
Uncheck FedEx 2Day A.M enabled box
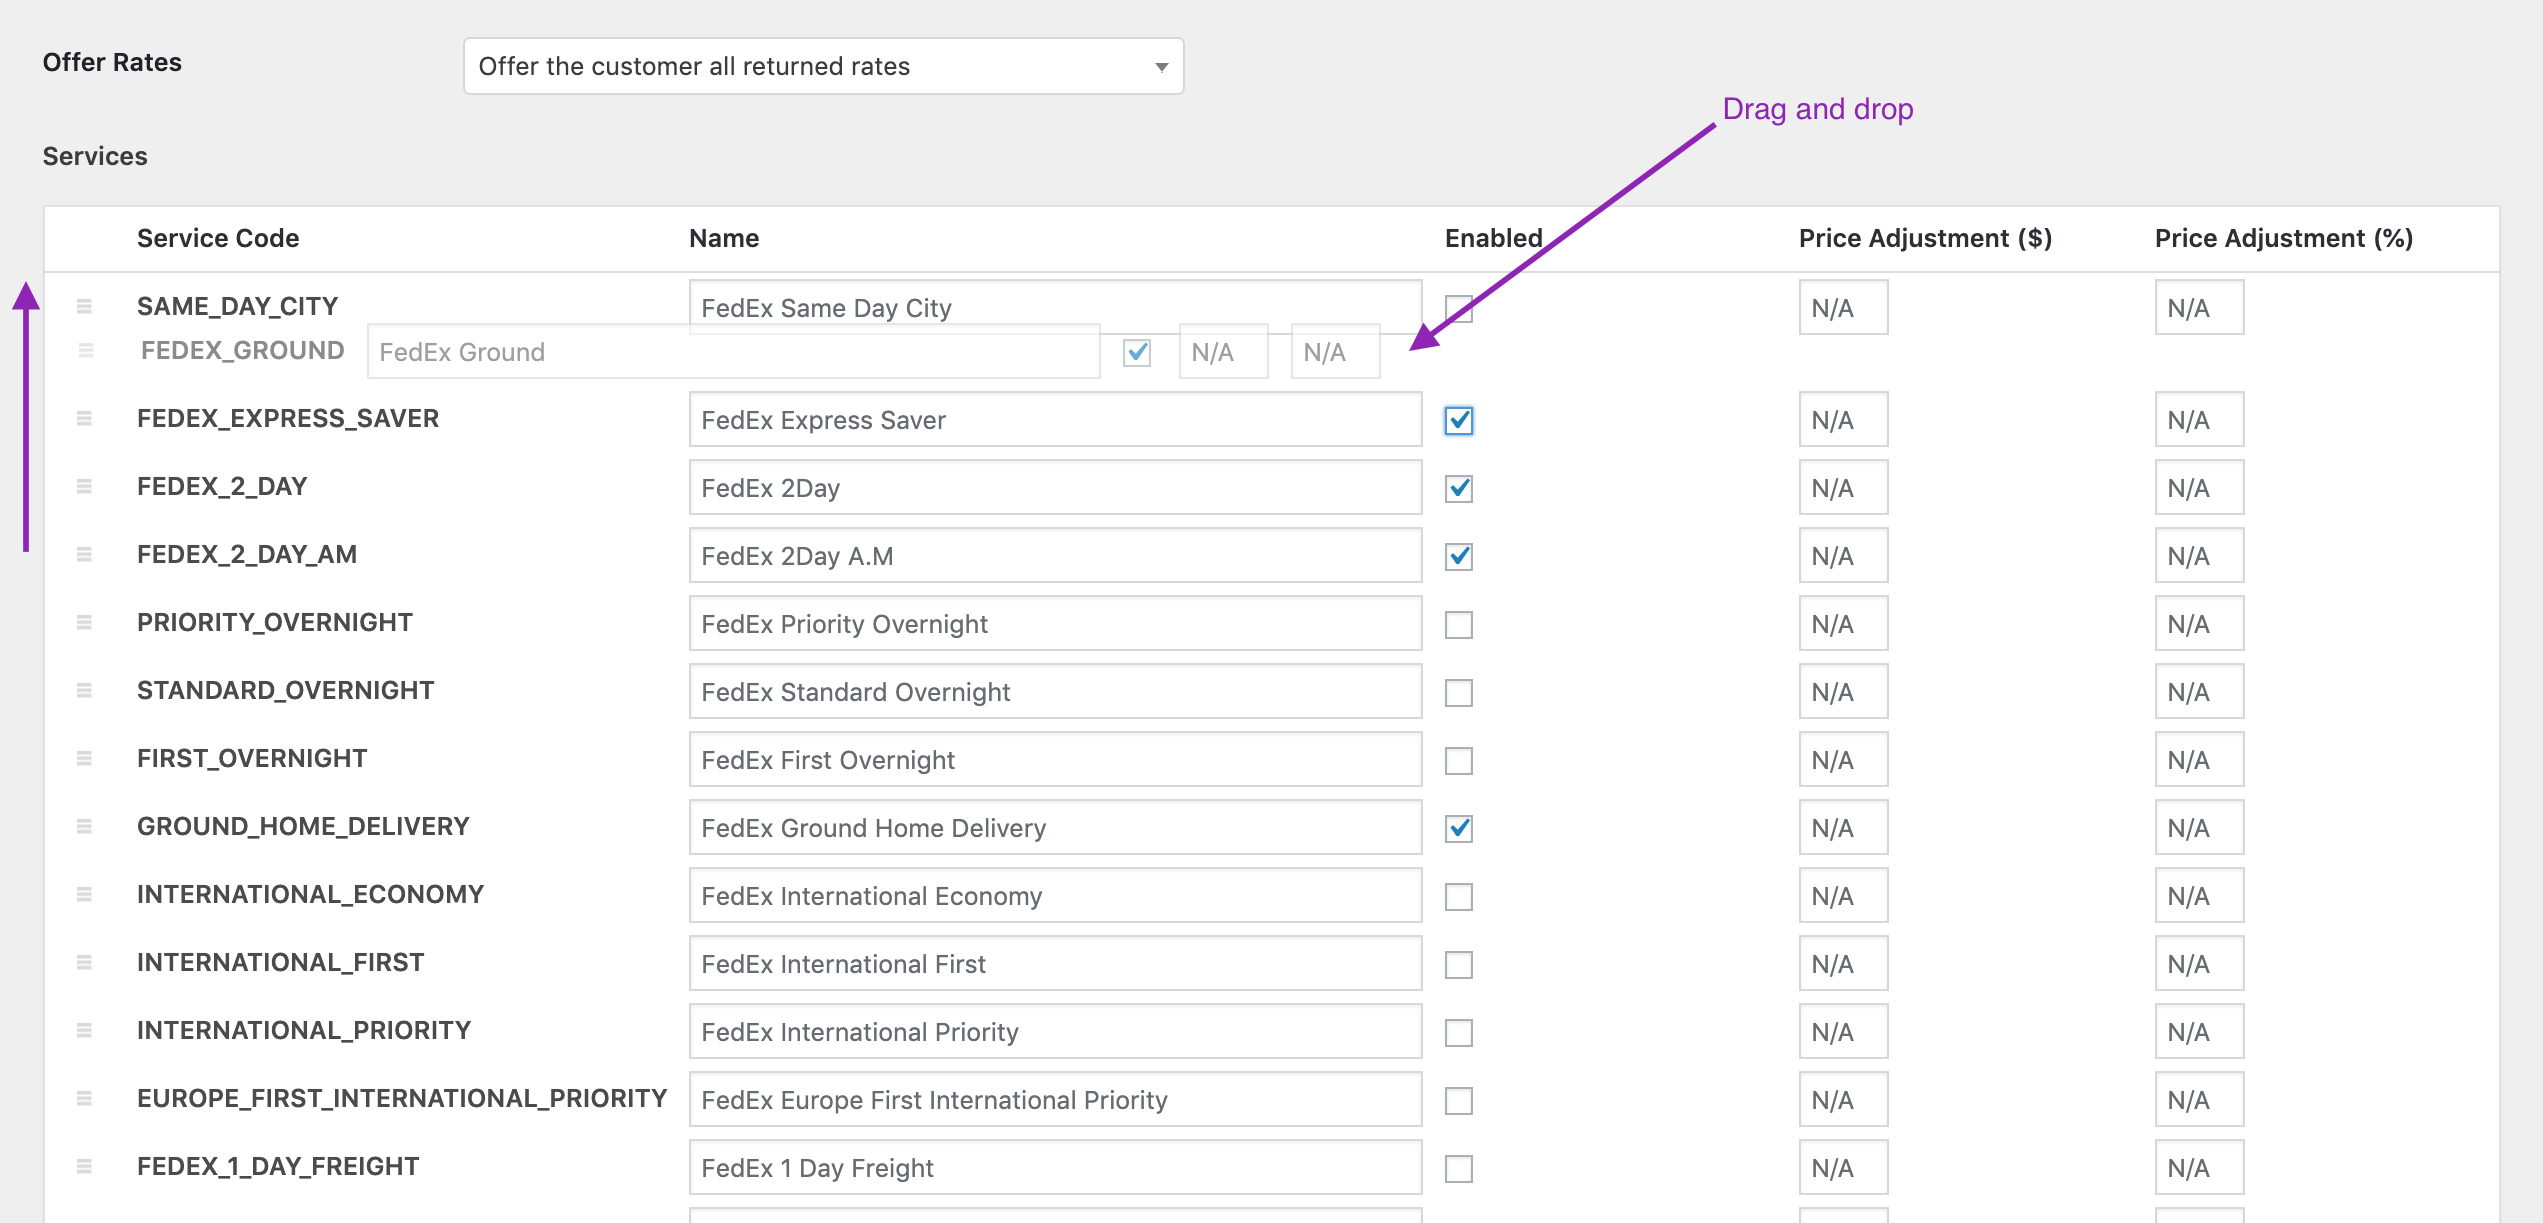click(x=1459, y=557)
